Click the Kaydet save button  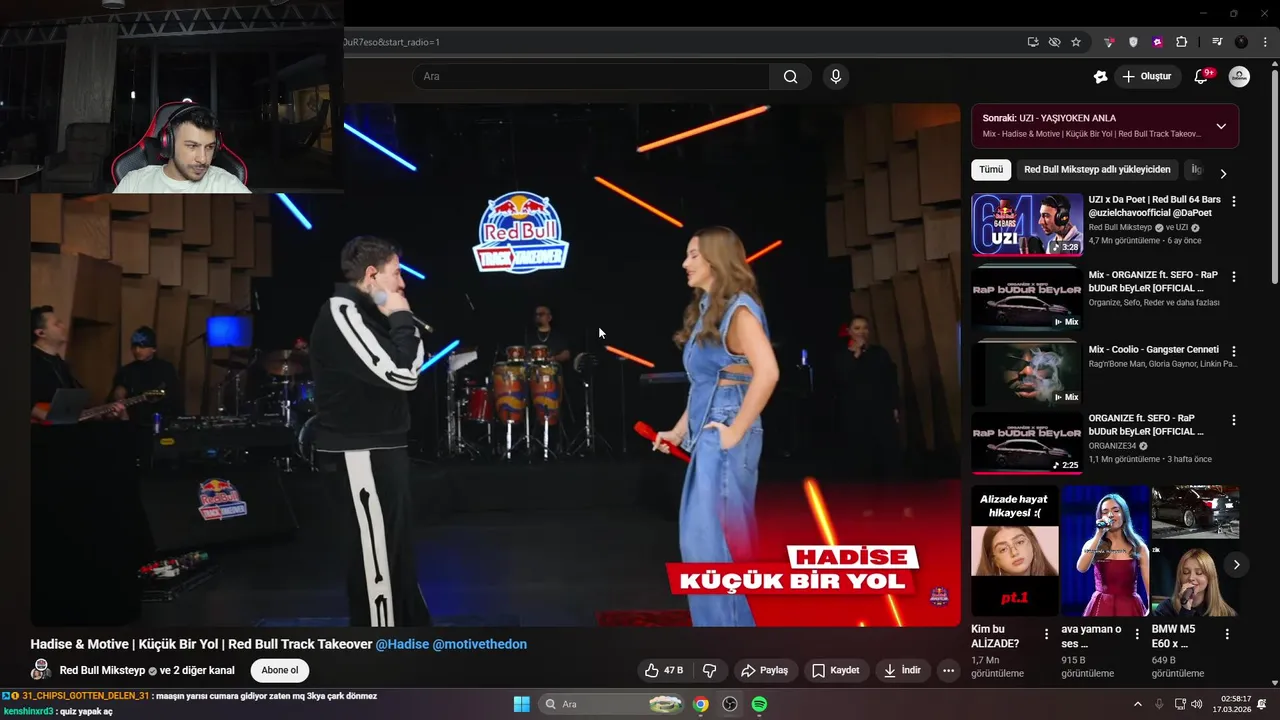836,670
